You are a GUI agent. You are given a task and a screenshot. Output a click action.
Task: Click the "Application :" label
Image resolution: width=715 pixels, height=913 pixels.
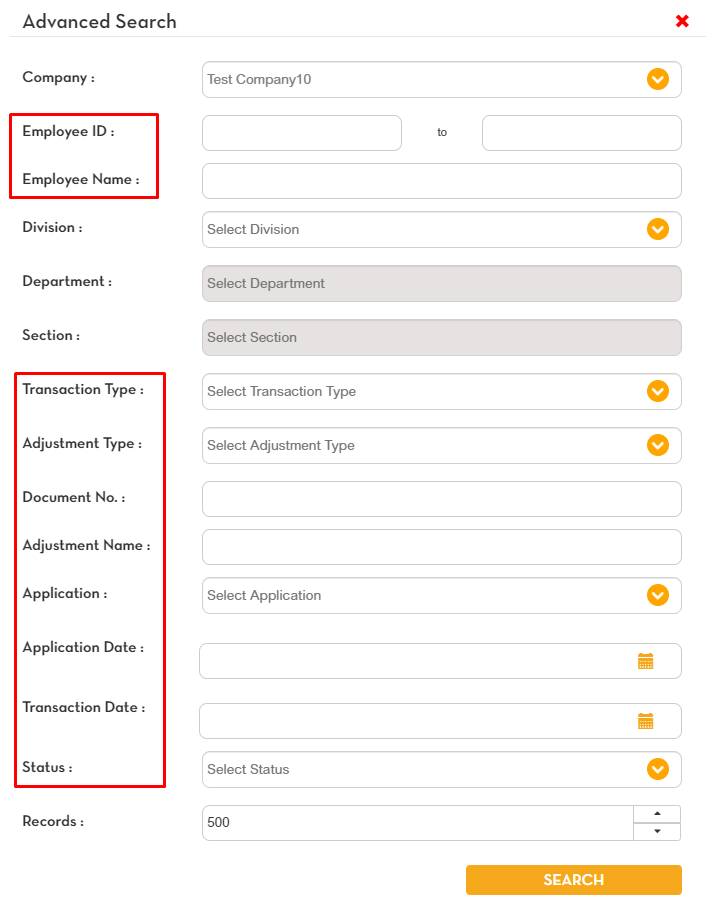pyautogui.click(x=65, y=594)
